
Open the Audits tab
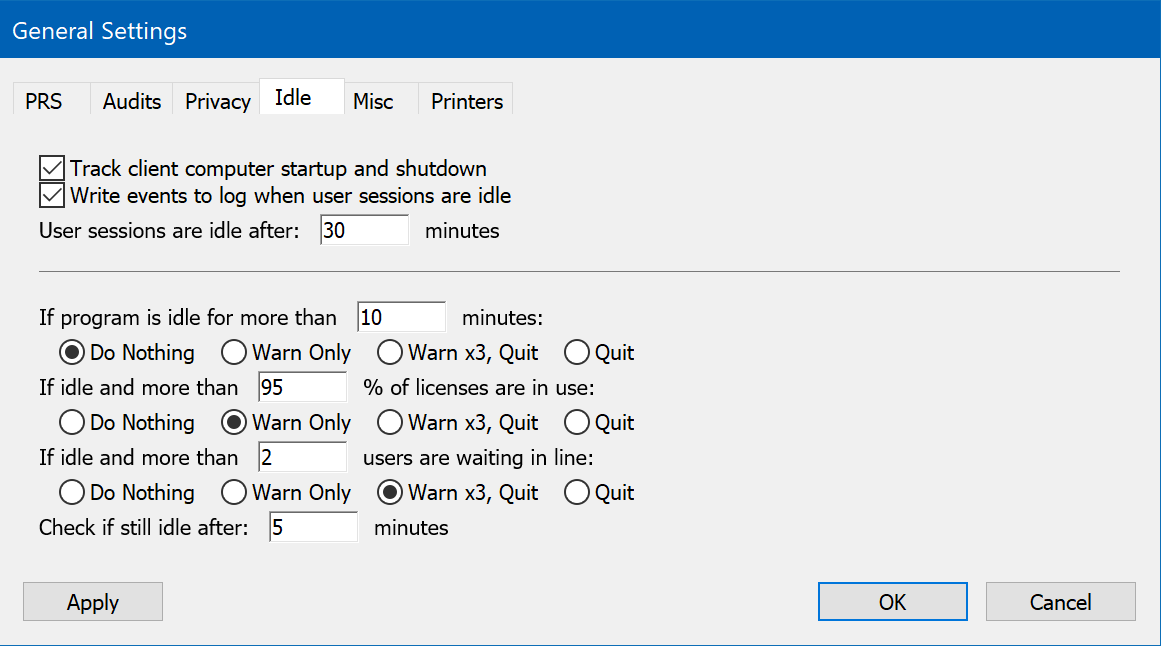tap(132, 101)
